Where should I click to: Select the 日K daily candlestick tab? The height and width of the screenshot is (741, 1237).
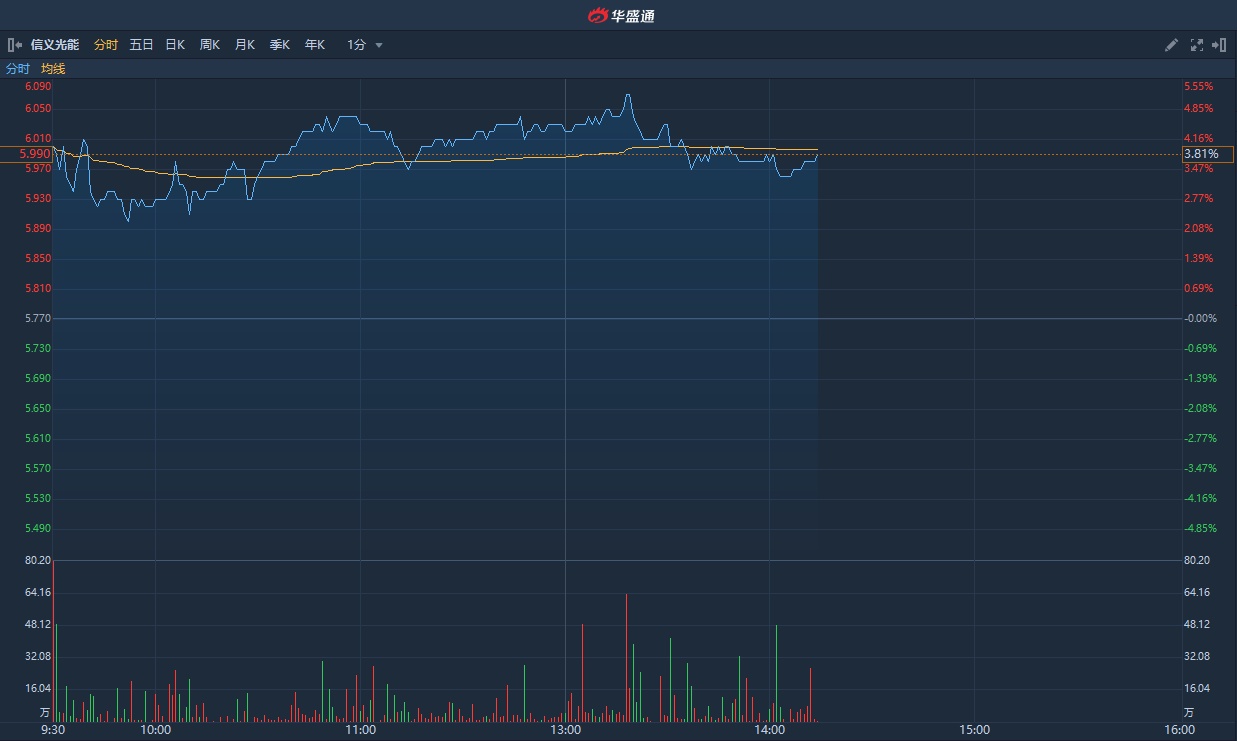click(175, 45)
